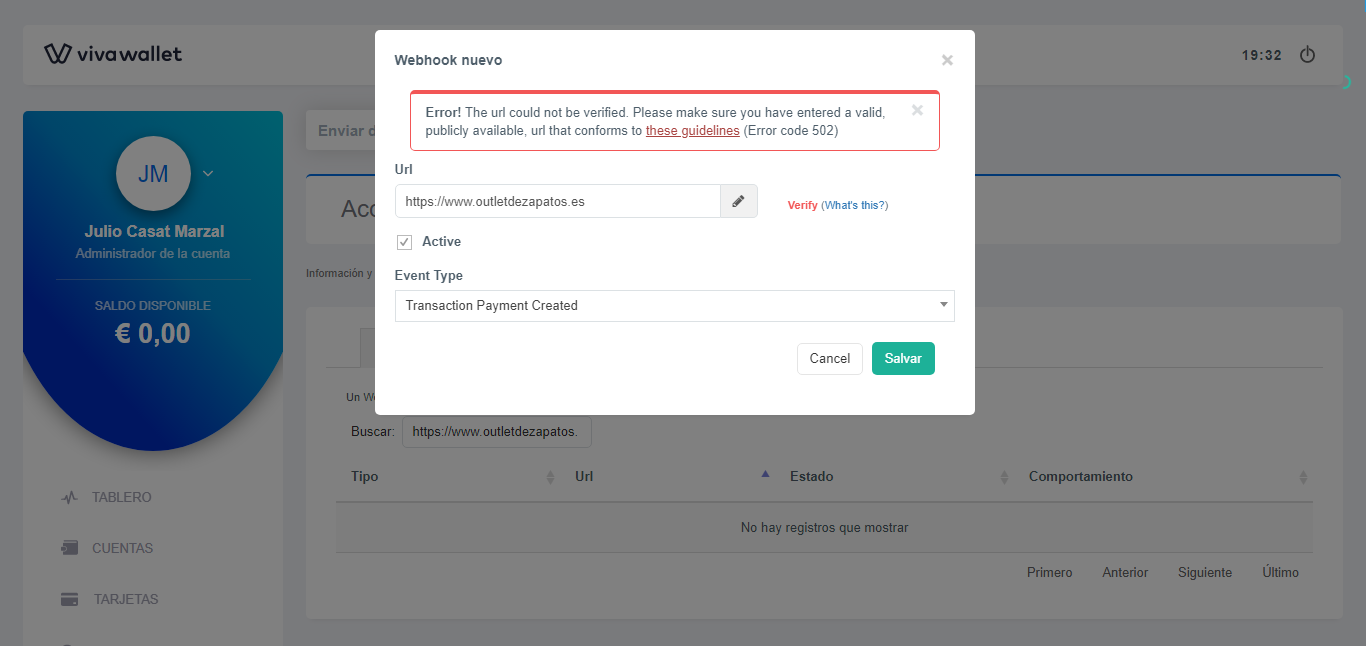Expand the account menu chevron next to JM
Viewport: 1366px width, 646px height.
point(207,173)
